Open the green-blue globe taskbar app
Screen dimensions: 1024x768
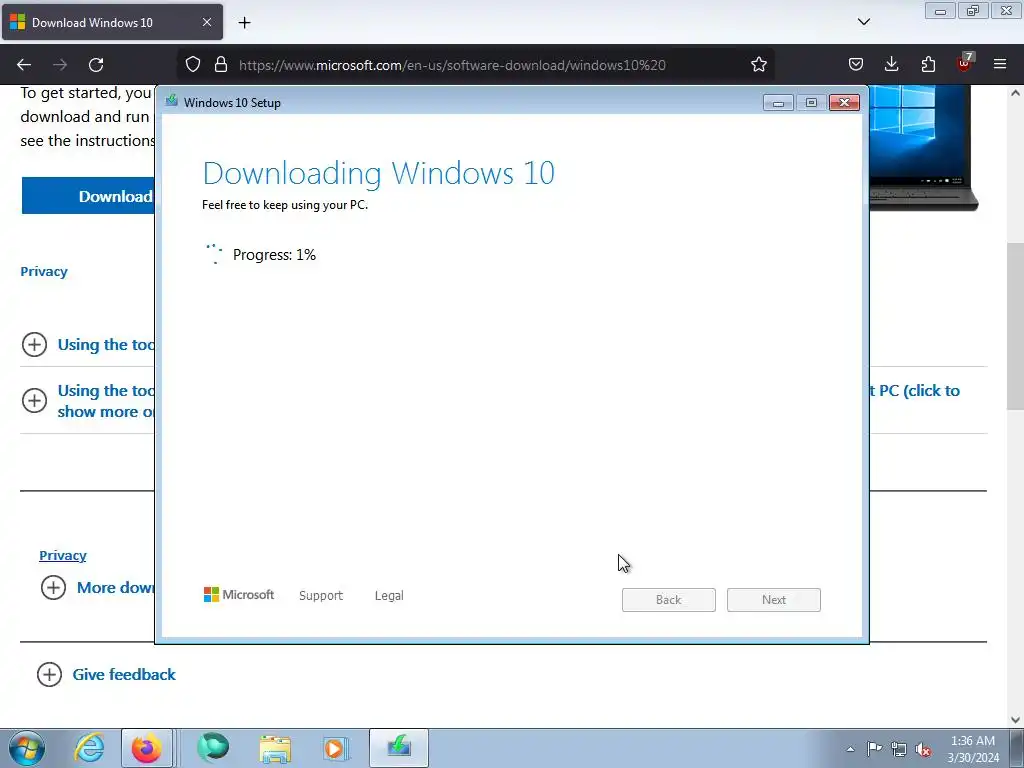(213, 748)
